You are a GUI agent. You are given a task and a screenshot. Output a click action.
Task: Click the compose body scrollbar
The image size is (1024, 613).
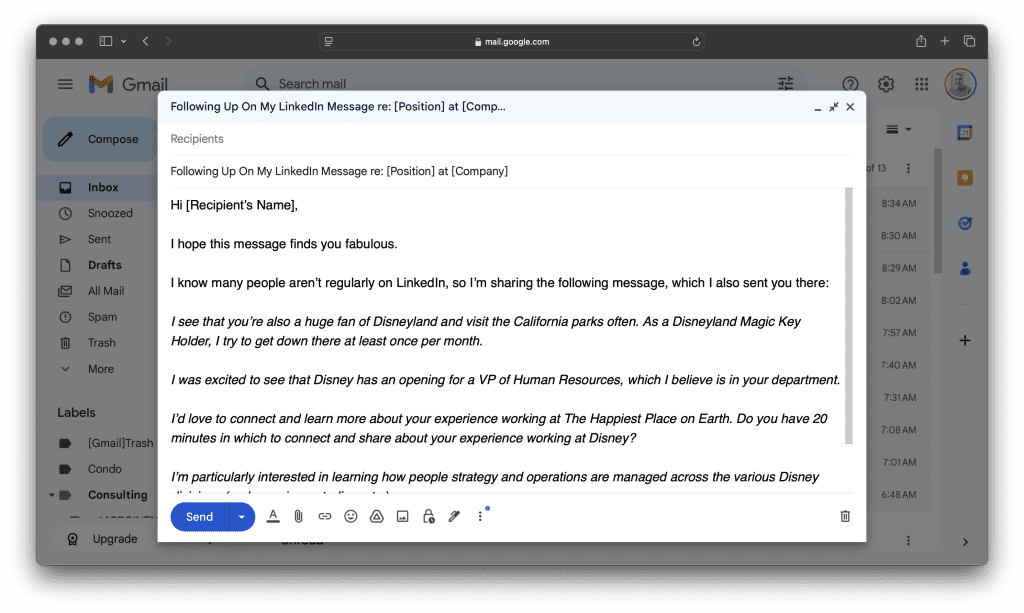click(x=848, y=316)
